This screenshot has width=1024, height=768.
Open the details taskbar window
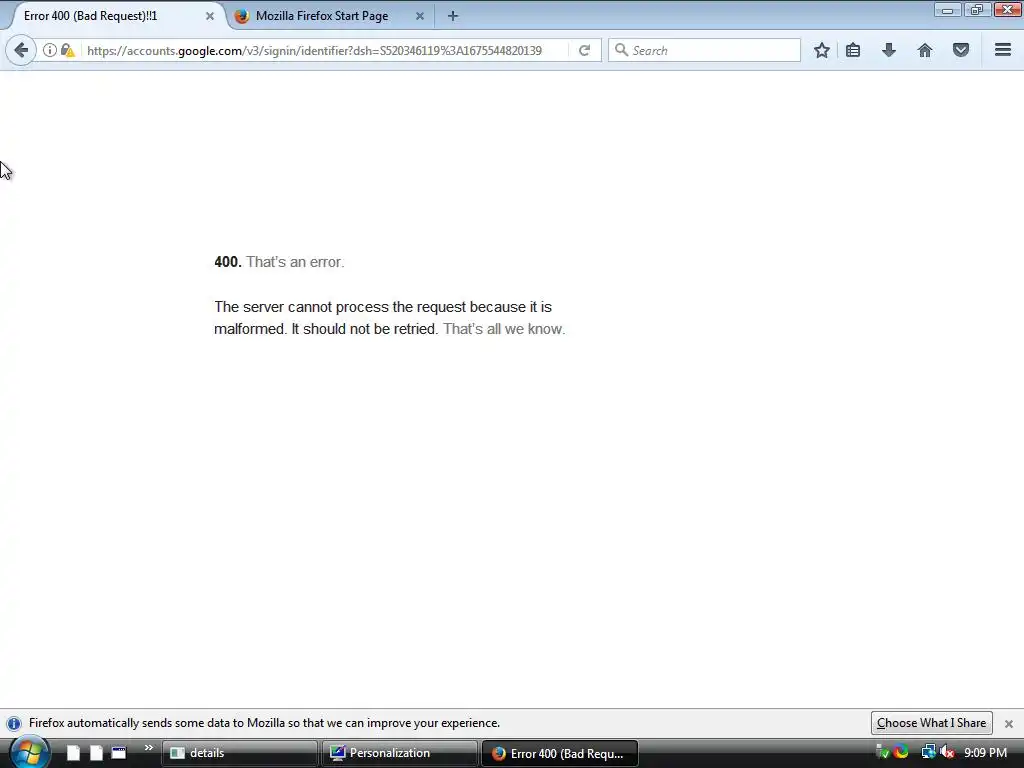click(240, 753)
